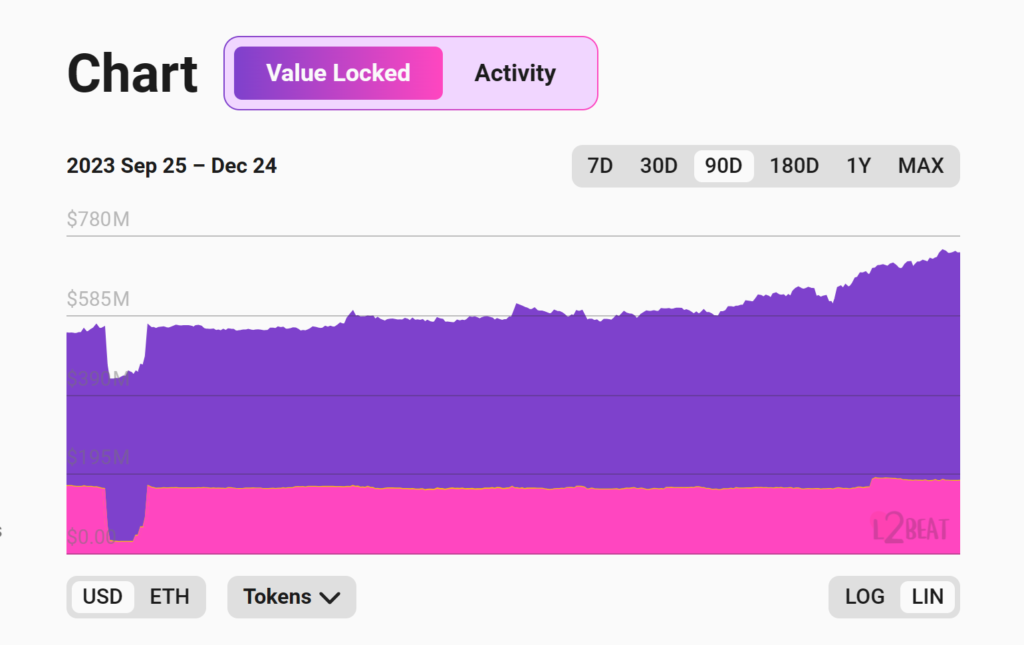
Task: Select the 30D time range
Action: 658,166
